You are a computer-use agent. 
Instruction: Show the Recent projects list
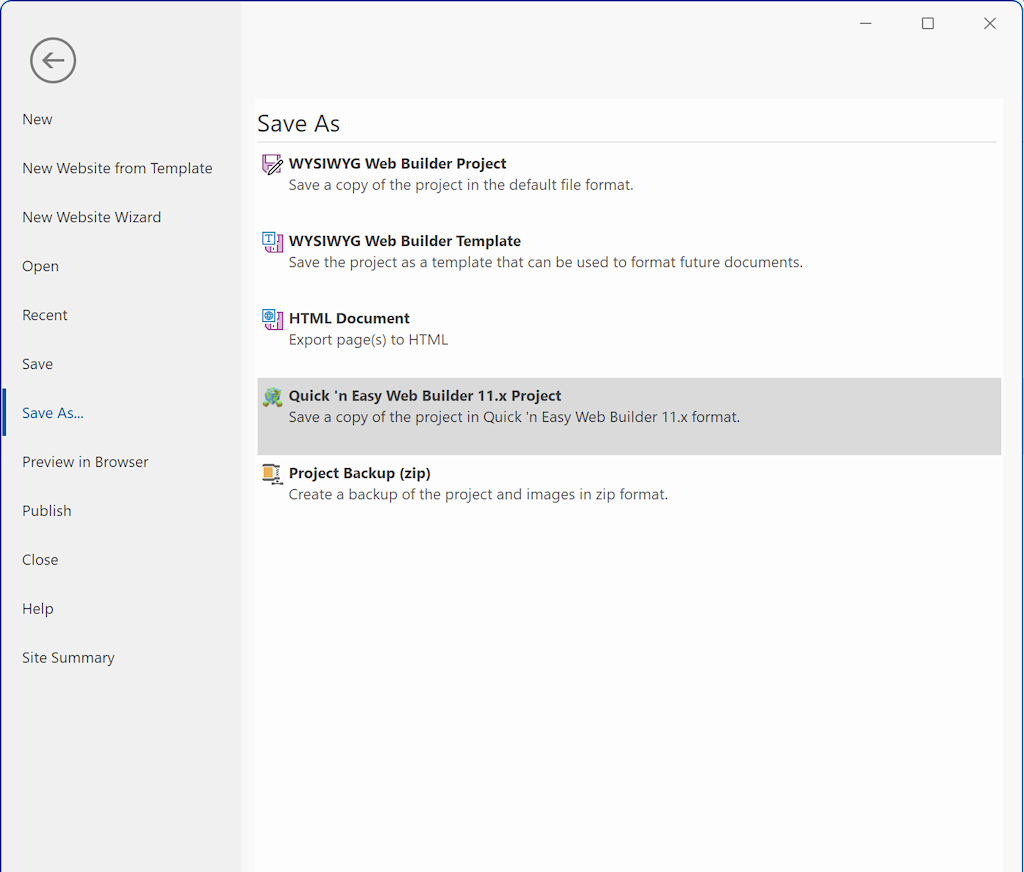click(45, 315)
